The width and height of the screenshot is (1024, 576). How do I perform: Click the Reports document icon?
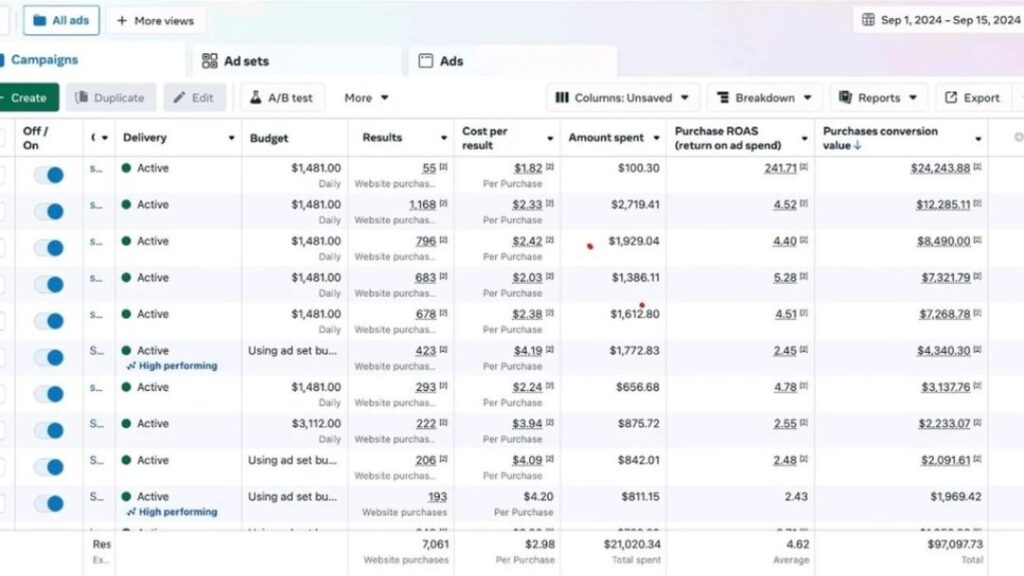(845, 97)
